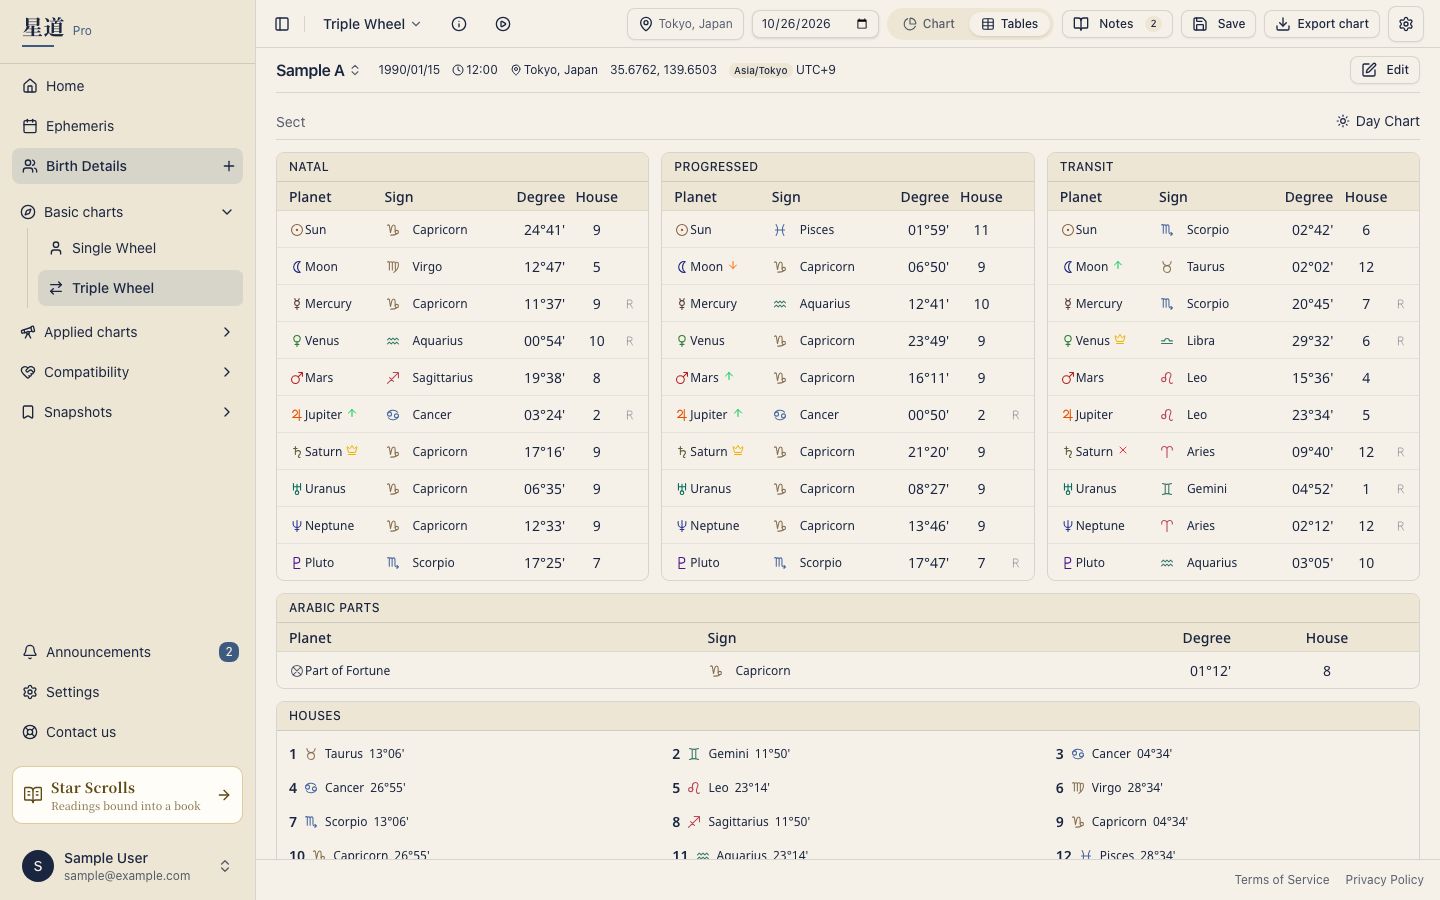1440x900 pixels.
Task: Click the 10/26/2026 date input
Action: click(x=815, y=24)
